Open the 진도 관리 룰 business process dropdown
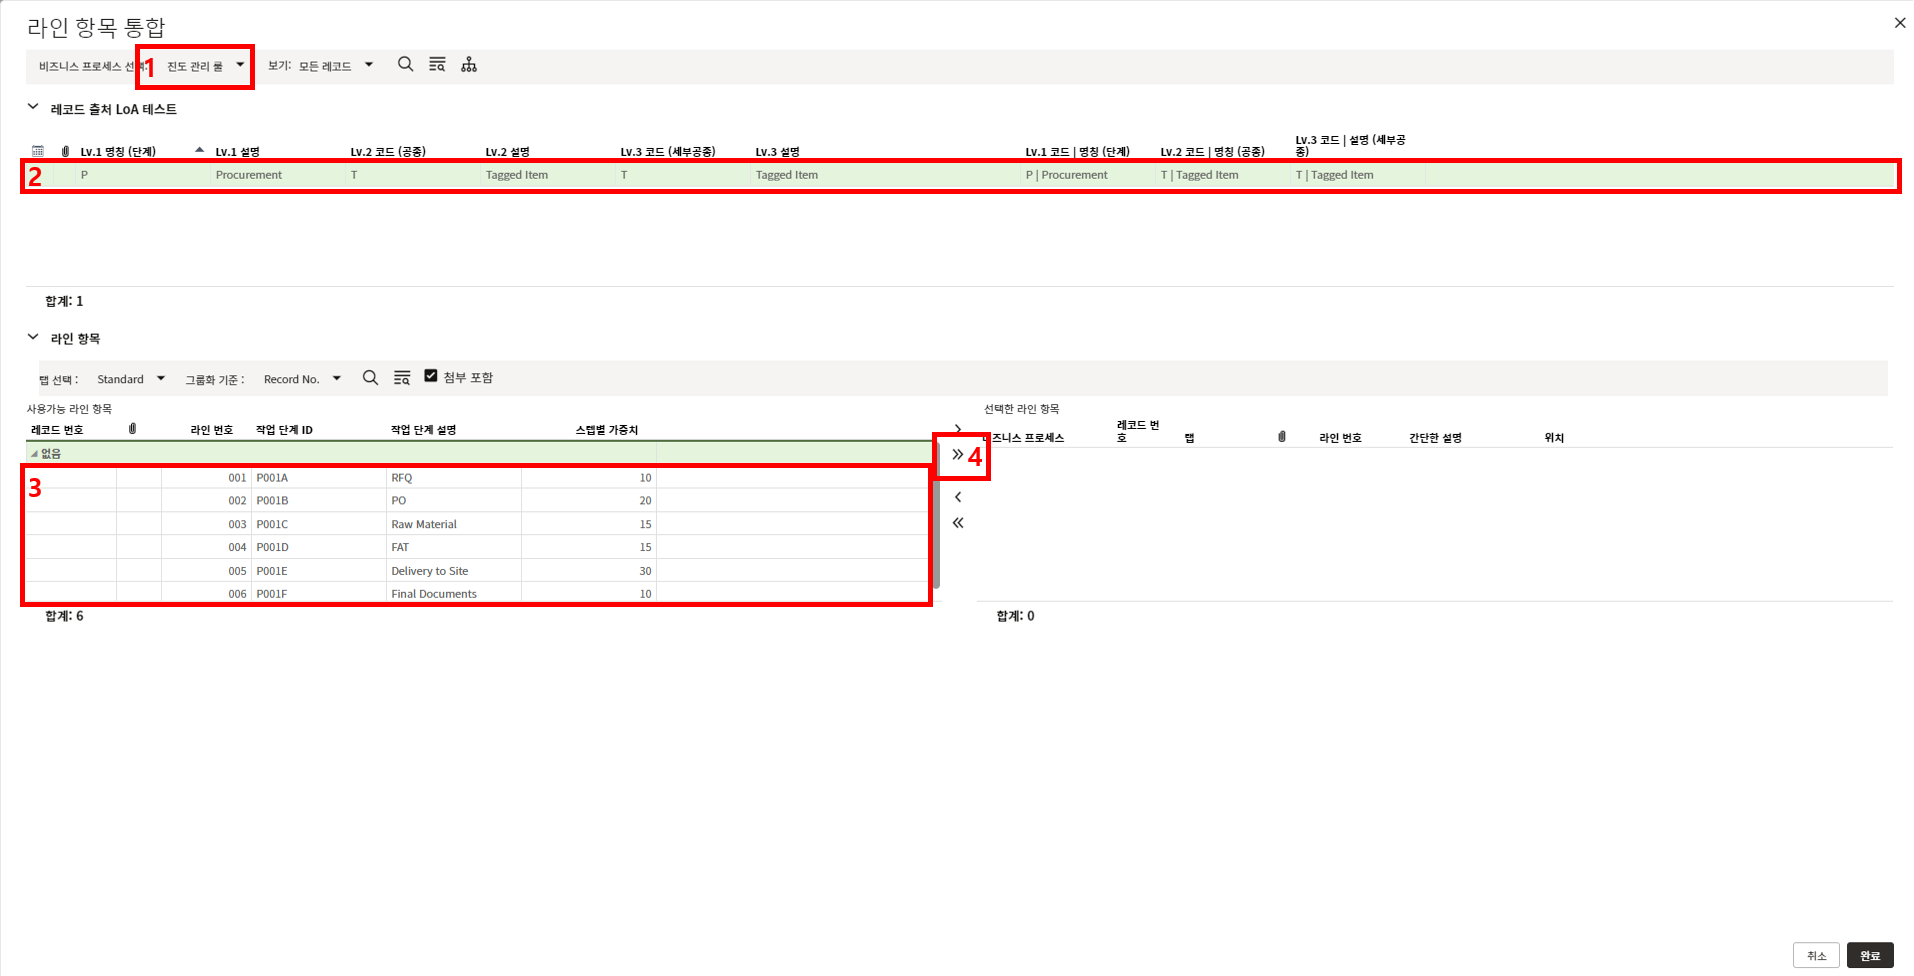Viewport: 1914px width, 976px height. (205, 66)
